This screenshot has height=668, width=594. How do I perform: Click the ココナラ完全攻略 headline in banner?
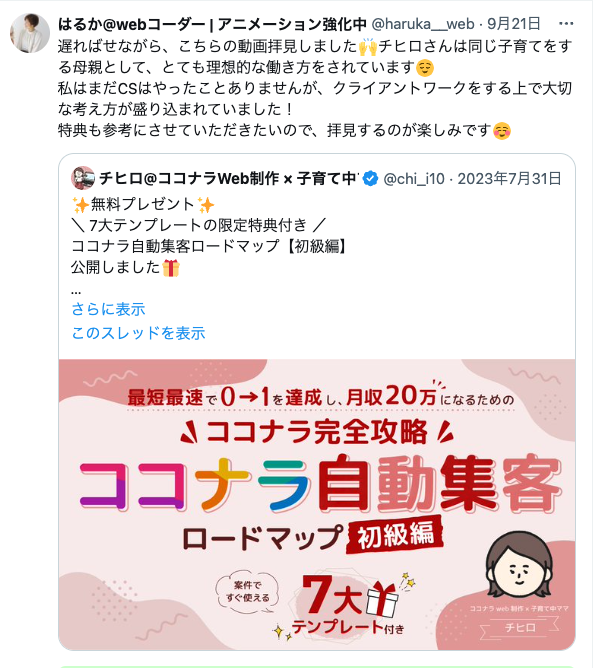(317, 432)
